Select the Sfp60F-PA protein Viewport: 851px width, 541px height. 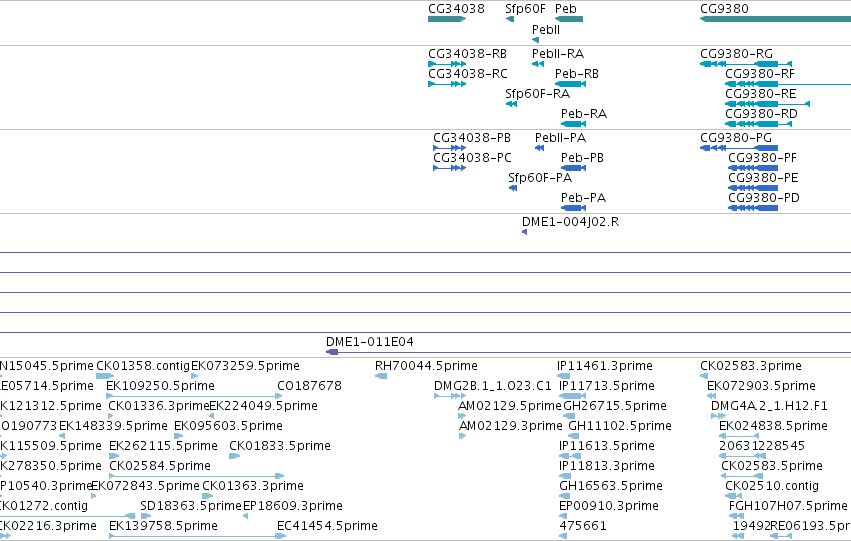pyautogui.click(x=513, y=188)
